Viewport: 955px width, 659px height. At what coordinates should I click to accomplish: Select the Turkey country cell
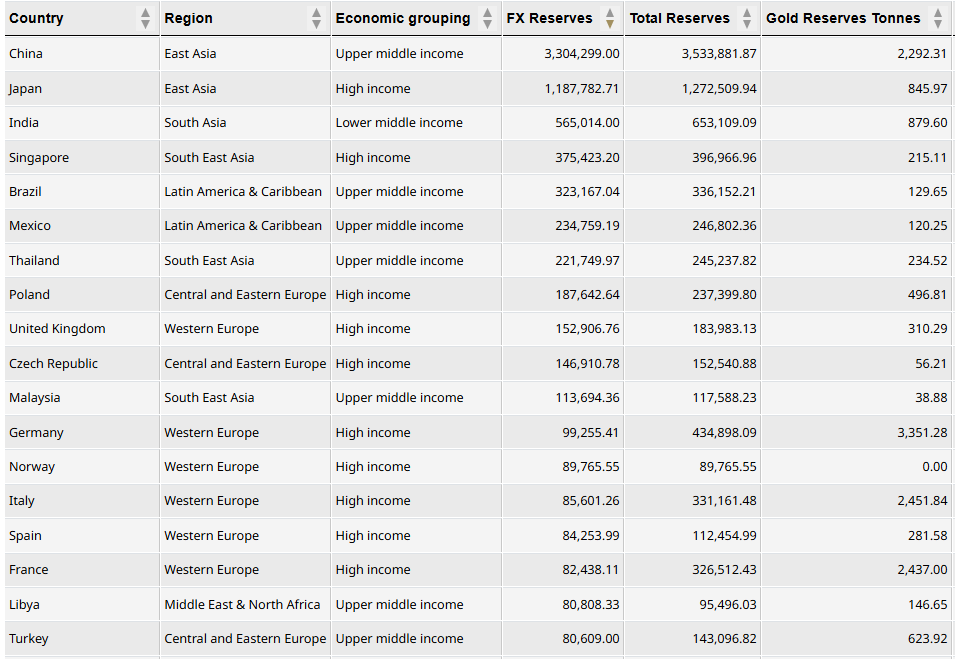[82, 638]
